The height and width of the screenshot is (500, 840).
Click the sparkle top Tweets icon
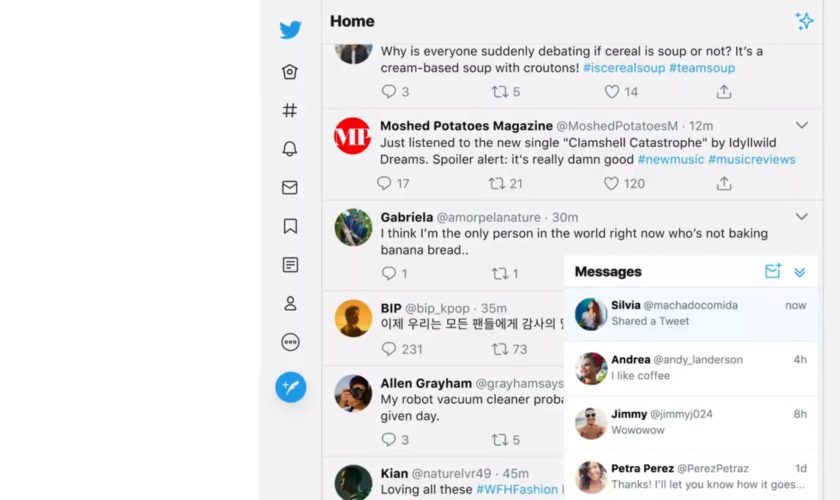pyautogui.click(x=804, y=21)
